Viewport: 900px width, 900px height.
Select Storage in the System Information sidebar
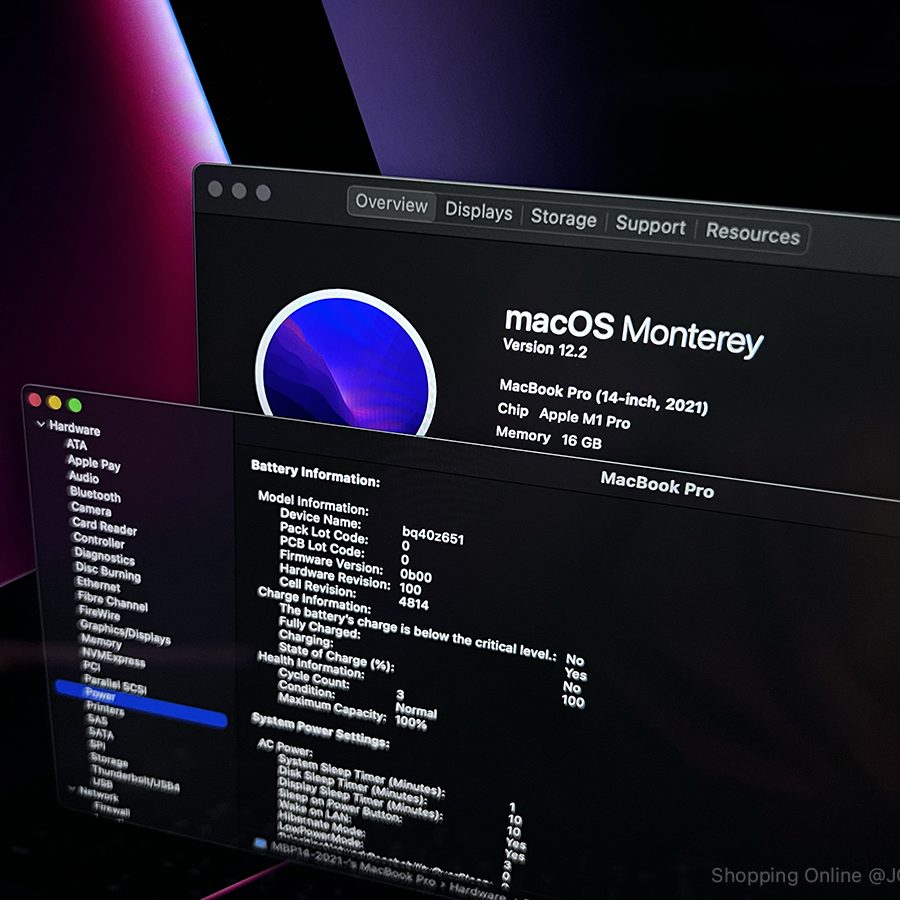click(109, 760)
